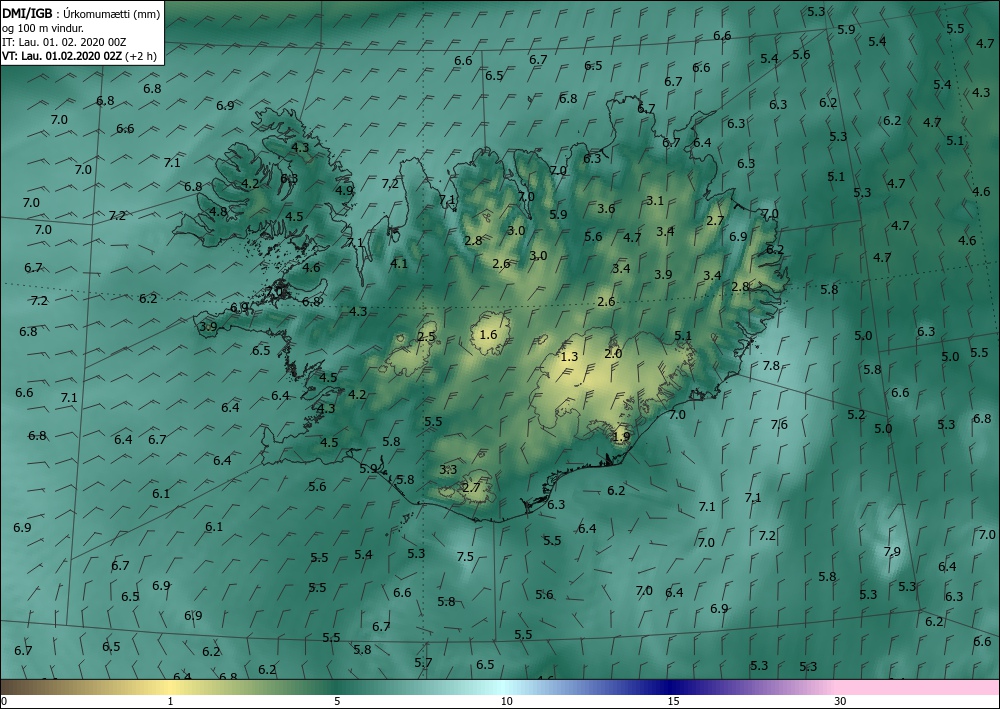Click the "3.6" value in north Iceland
1000x709 pixels.
tap(606, 208)
